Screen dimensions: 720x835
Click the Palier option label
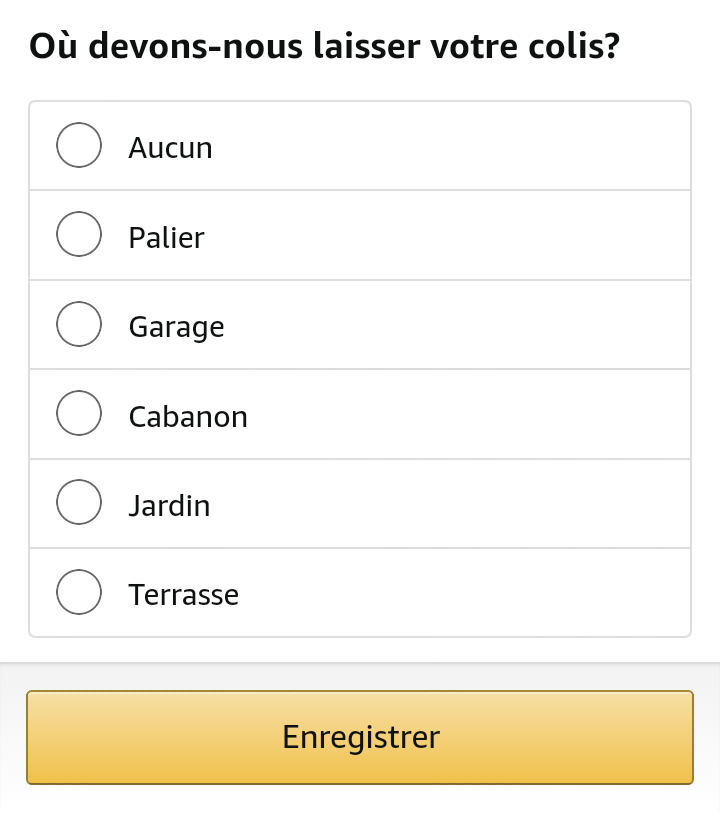(x=166, y=237)
